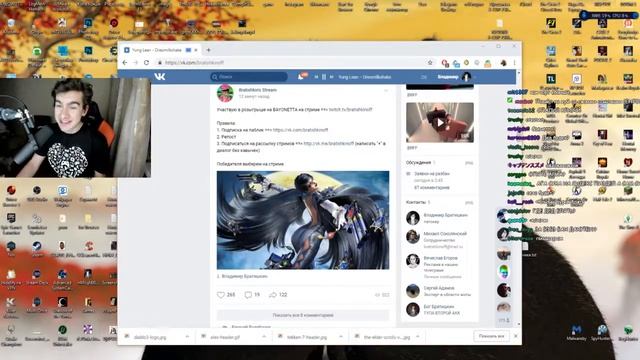Skip to next track in VK header player
Screen dimensions: 640x360
pyautogui.click(x=331, y=77)
